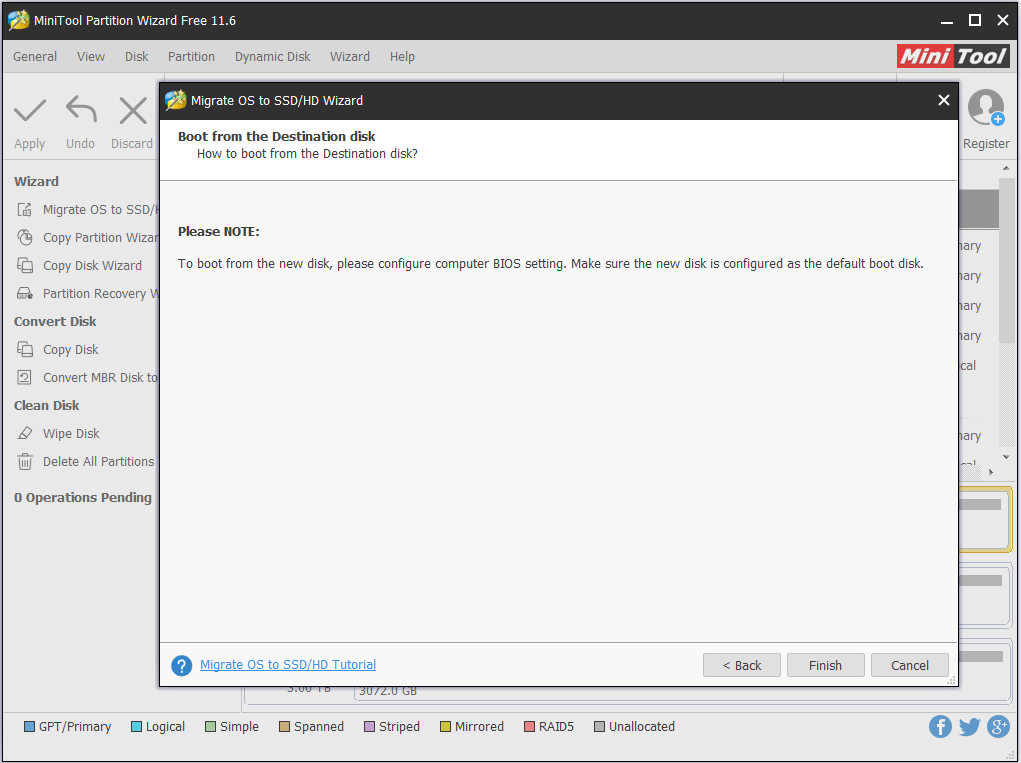
Task: Open the Partition menu
Action: point(191,56)
